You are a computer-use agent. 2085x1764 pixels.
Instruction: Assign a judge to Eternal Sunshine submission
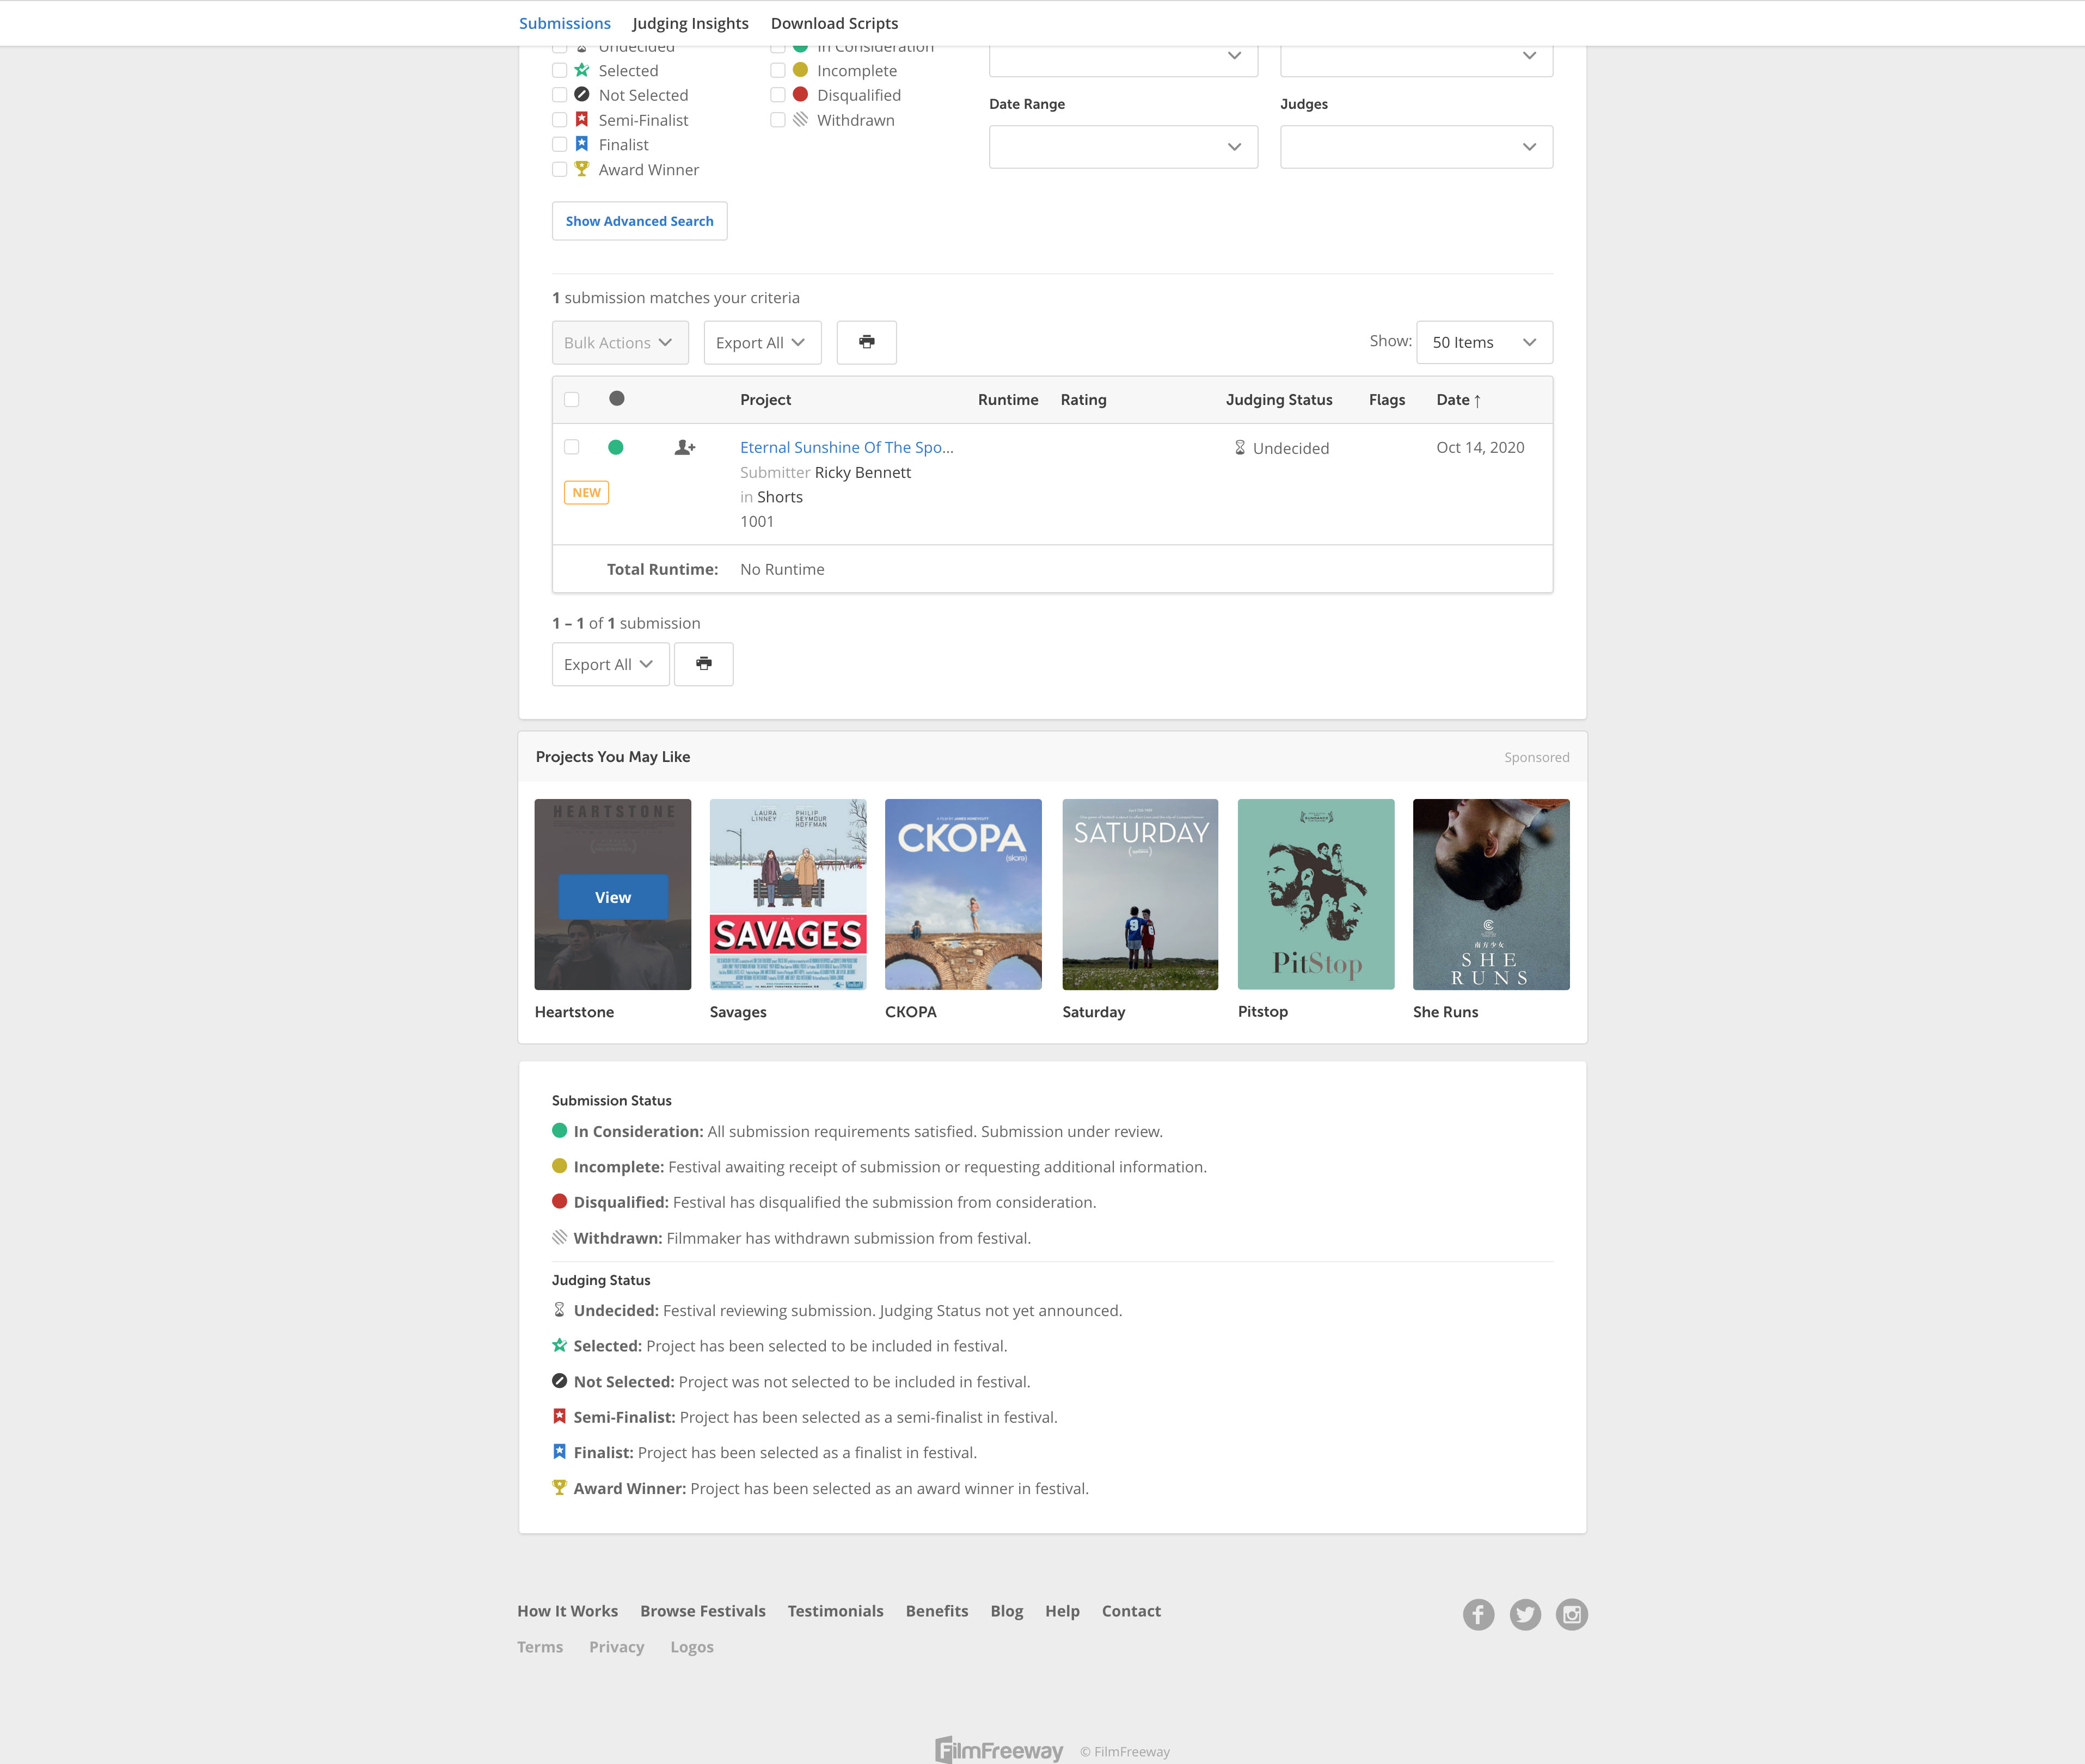684,447
